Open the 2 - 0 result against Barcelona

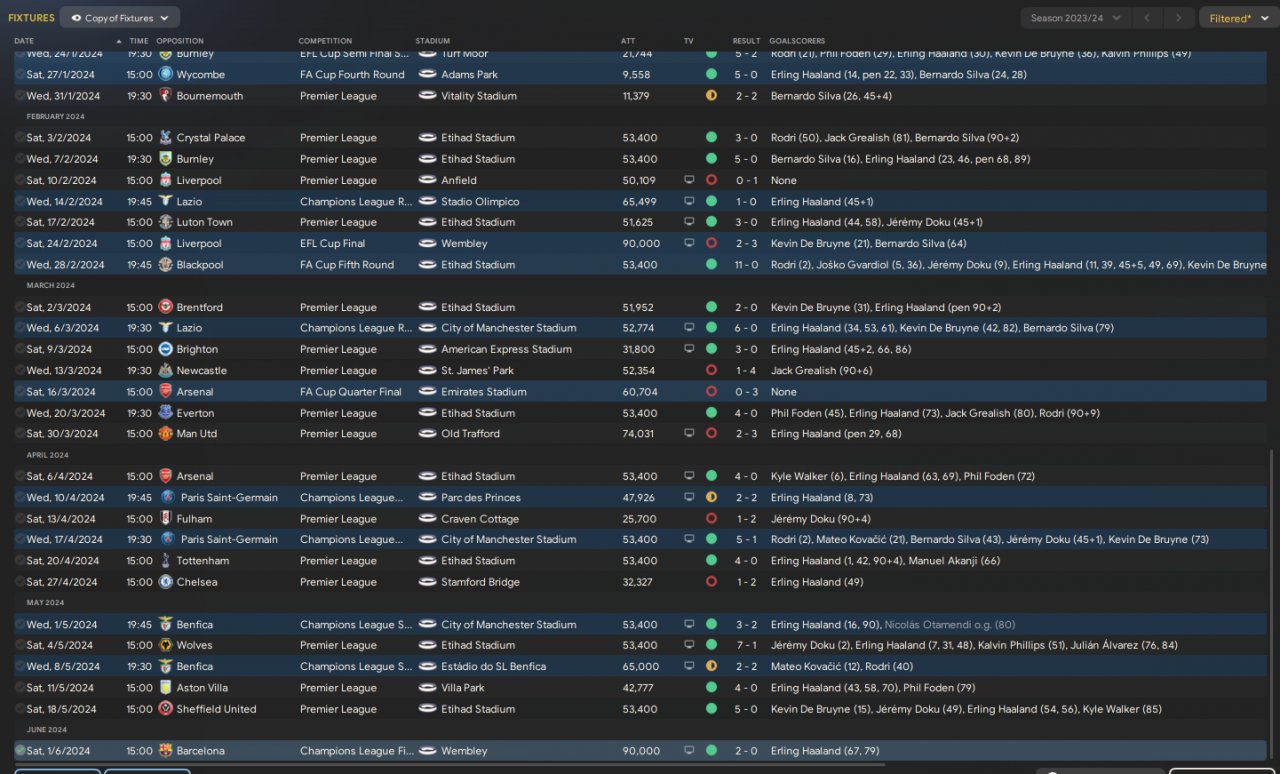[x=746, y=751]
